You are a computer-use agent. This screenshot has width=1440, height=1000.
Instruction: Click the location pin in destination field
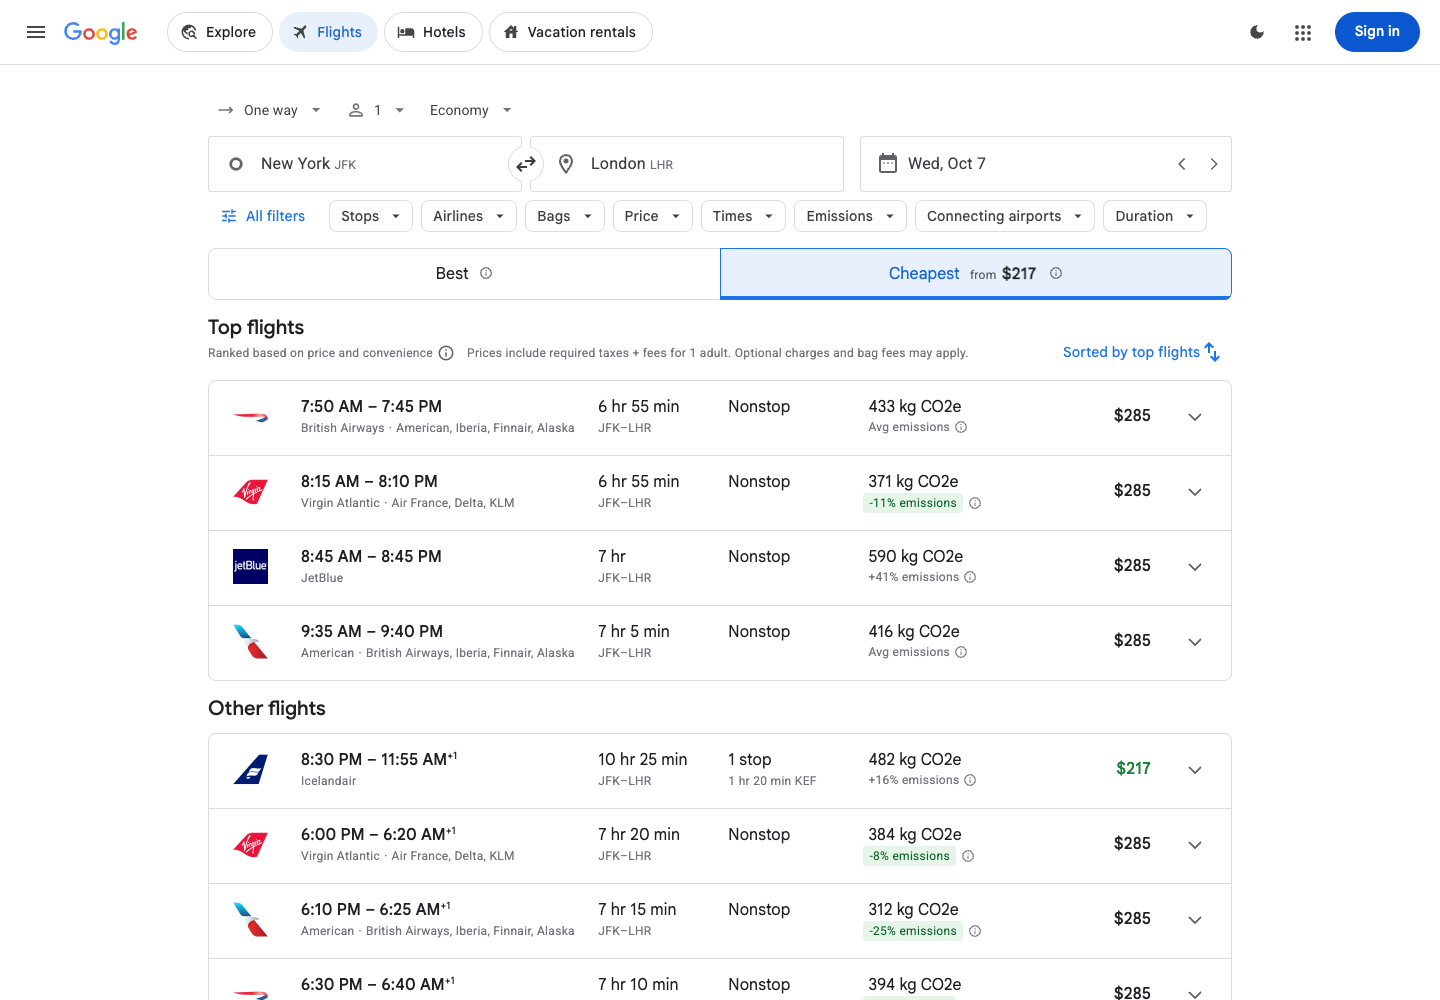pyautogui.click(x=566, y=164)
